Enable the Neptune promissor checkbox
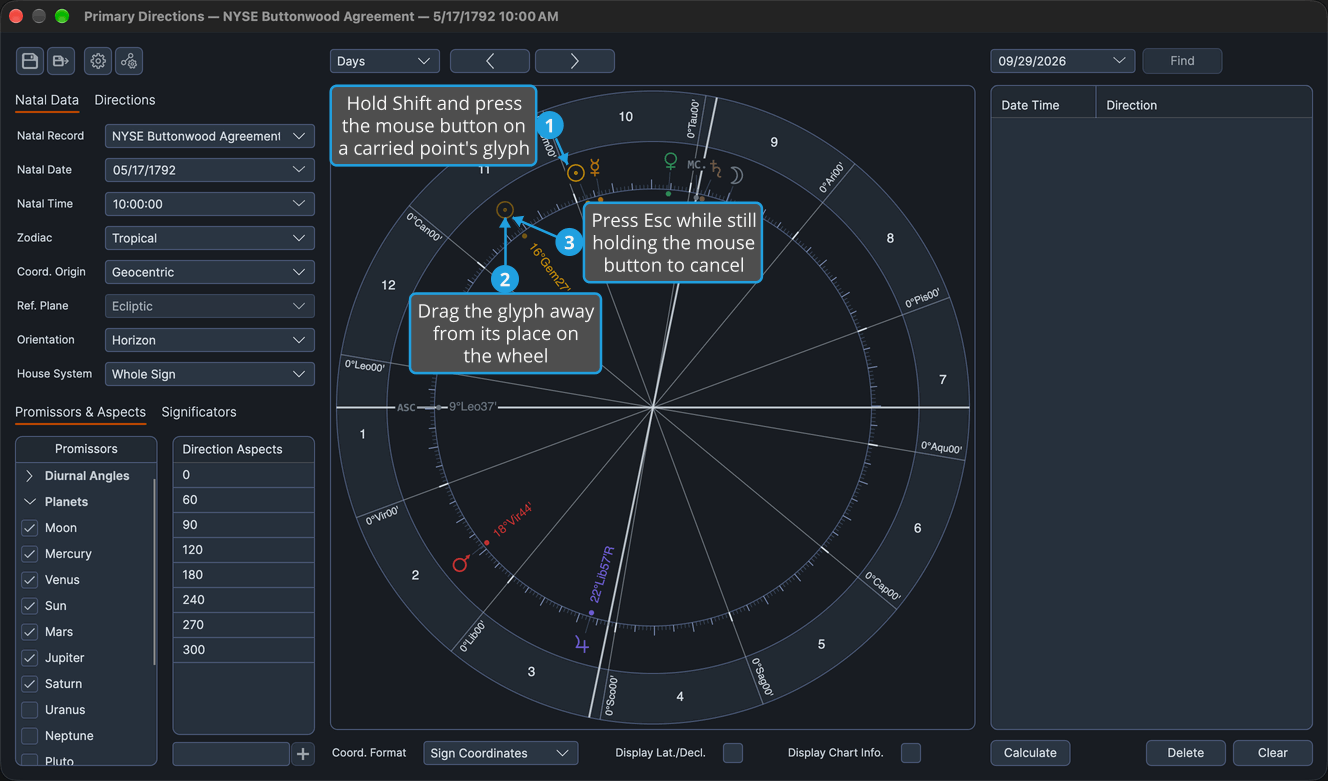 pyautogui.click(x=30, y=736)
